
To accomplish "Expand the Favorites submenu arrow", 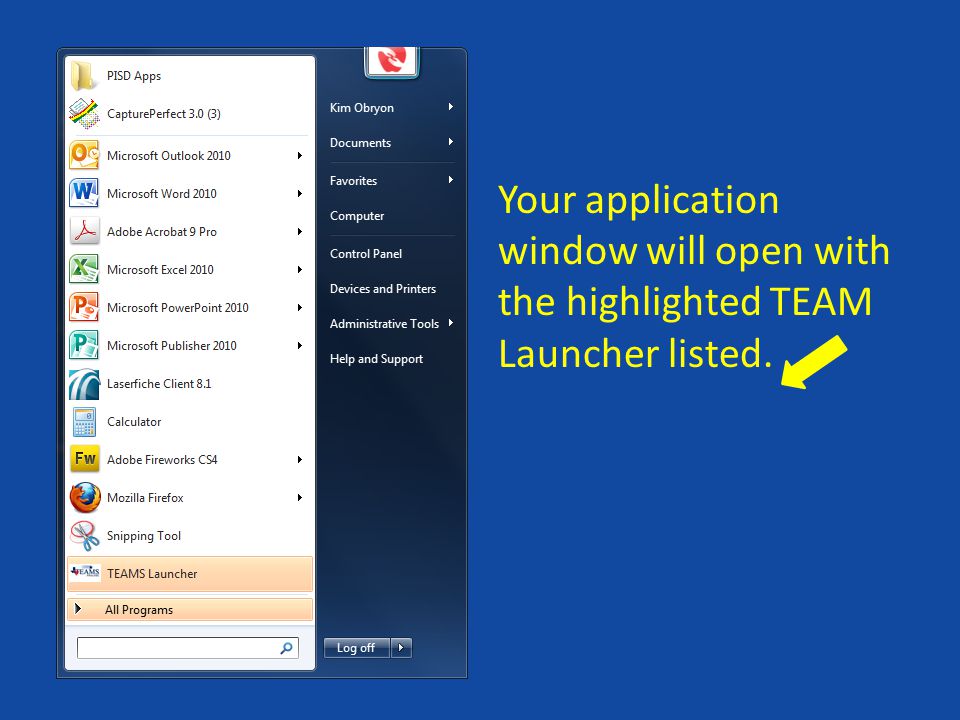I will pyautogui.click(x=451, y=179).
